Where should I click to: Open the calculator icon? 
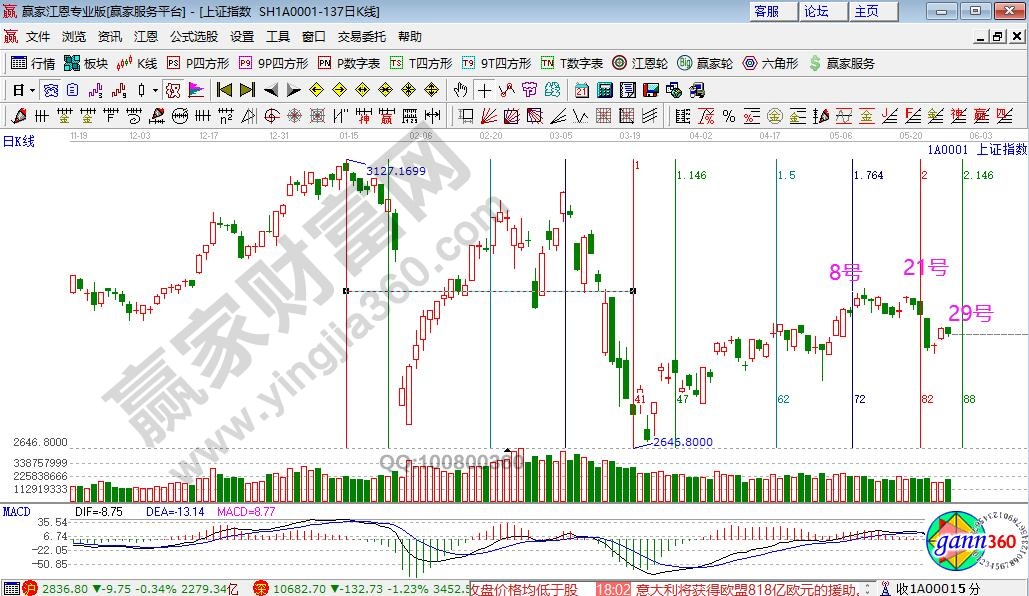(x=604, y=90)
